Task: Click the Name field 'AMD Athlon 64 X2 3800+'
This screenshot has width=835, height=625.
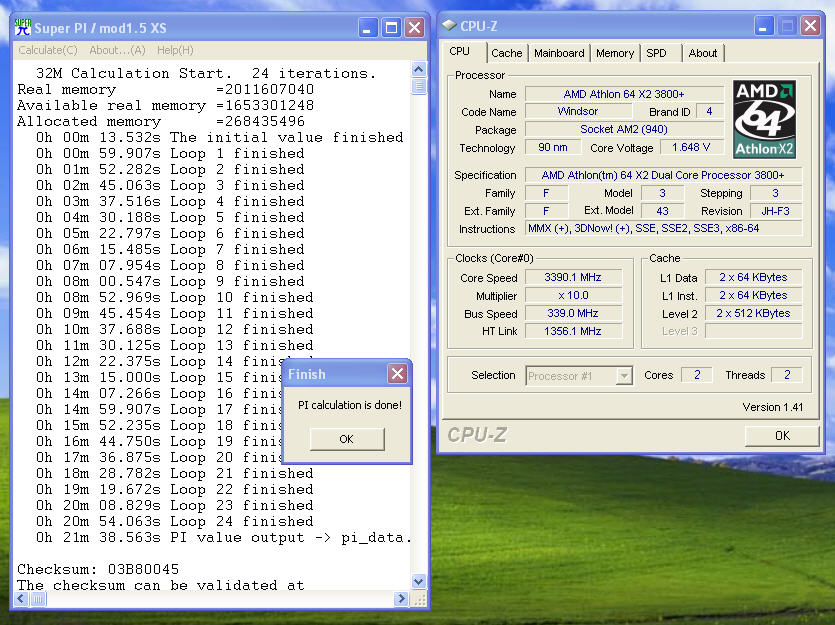Action: (624, 94)
